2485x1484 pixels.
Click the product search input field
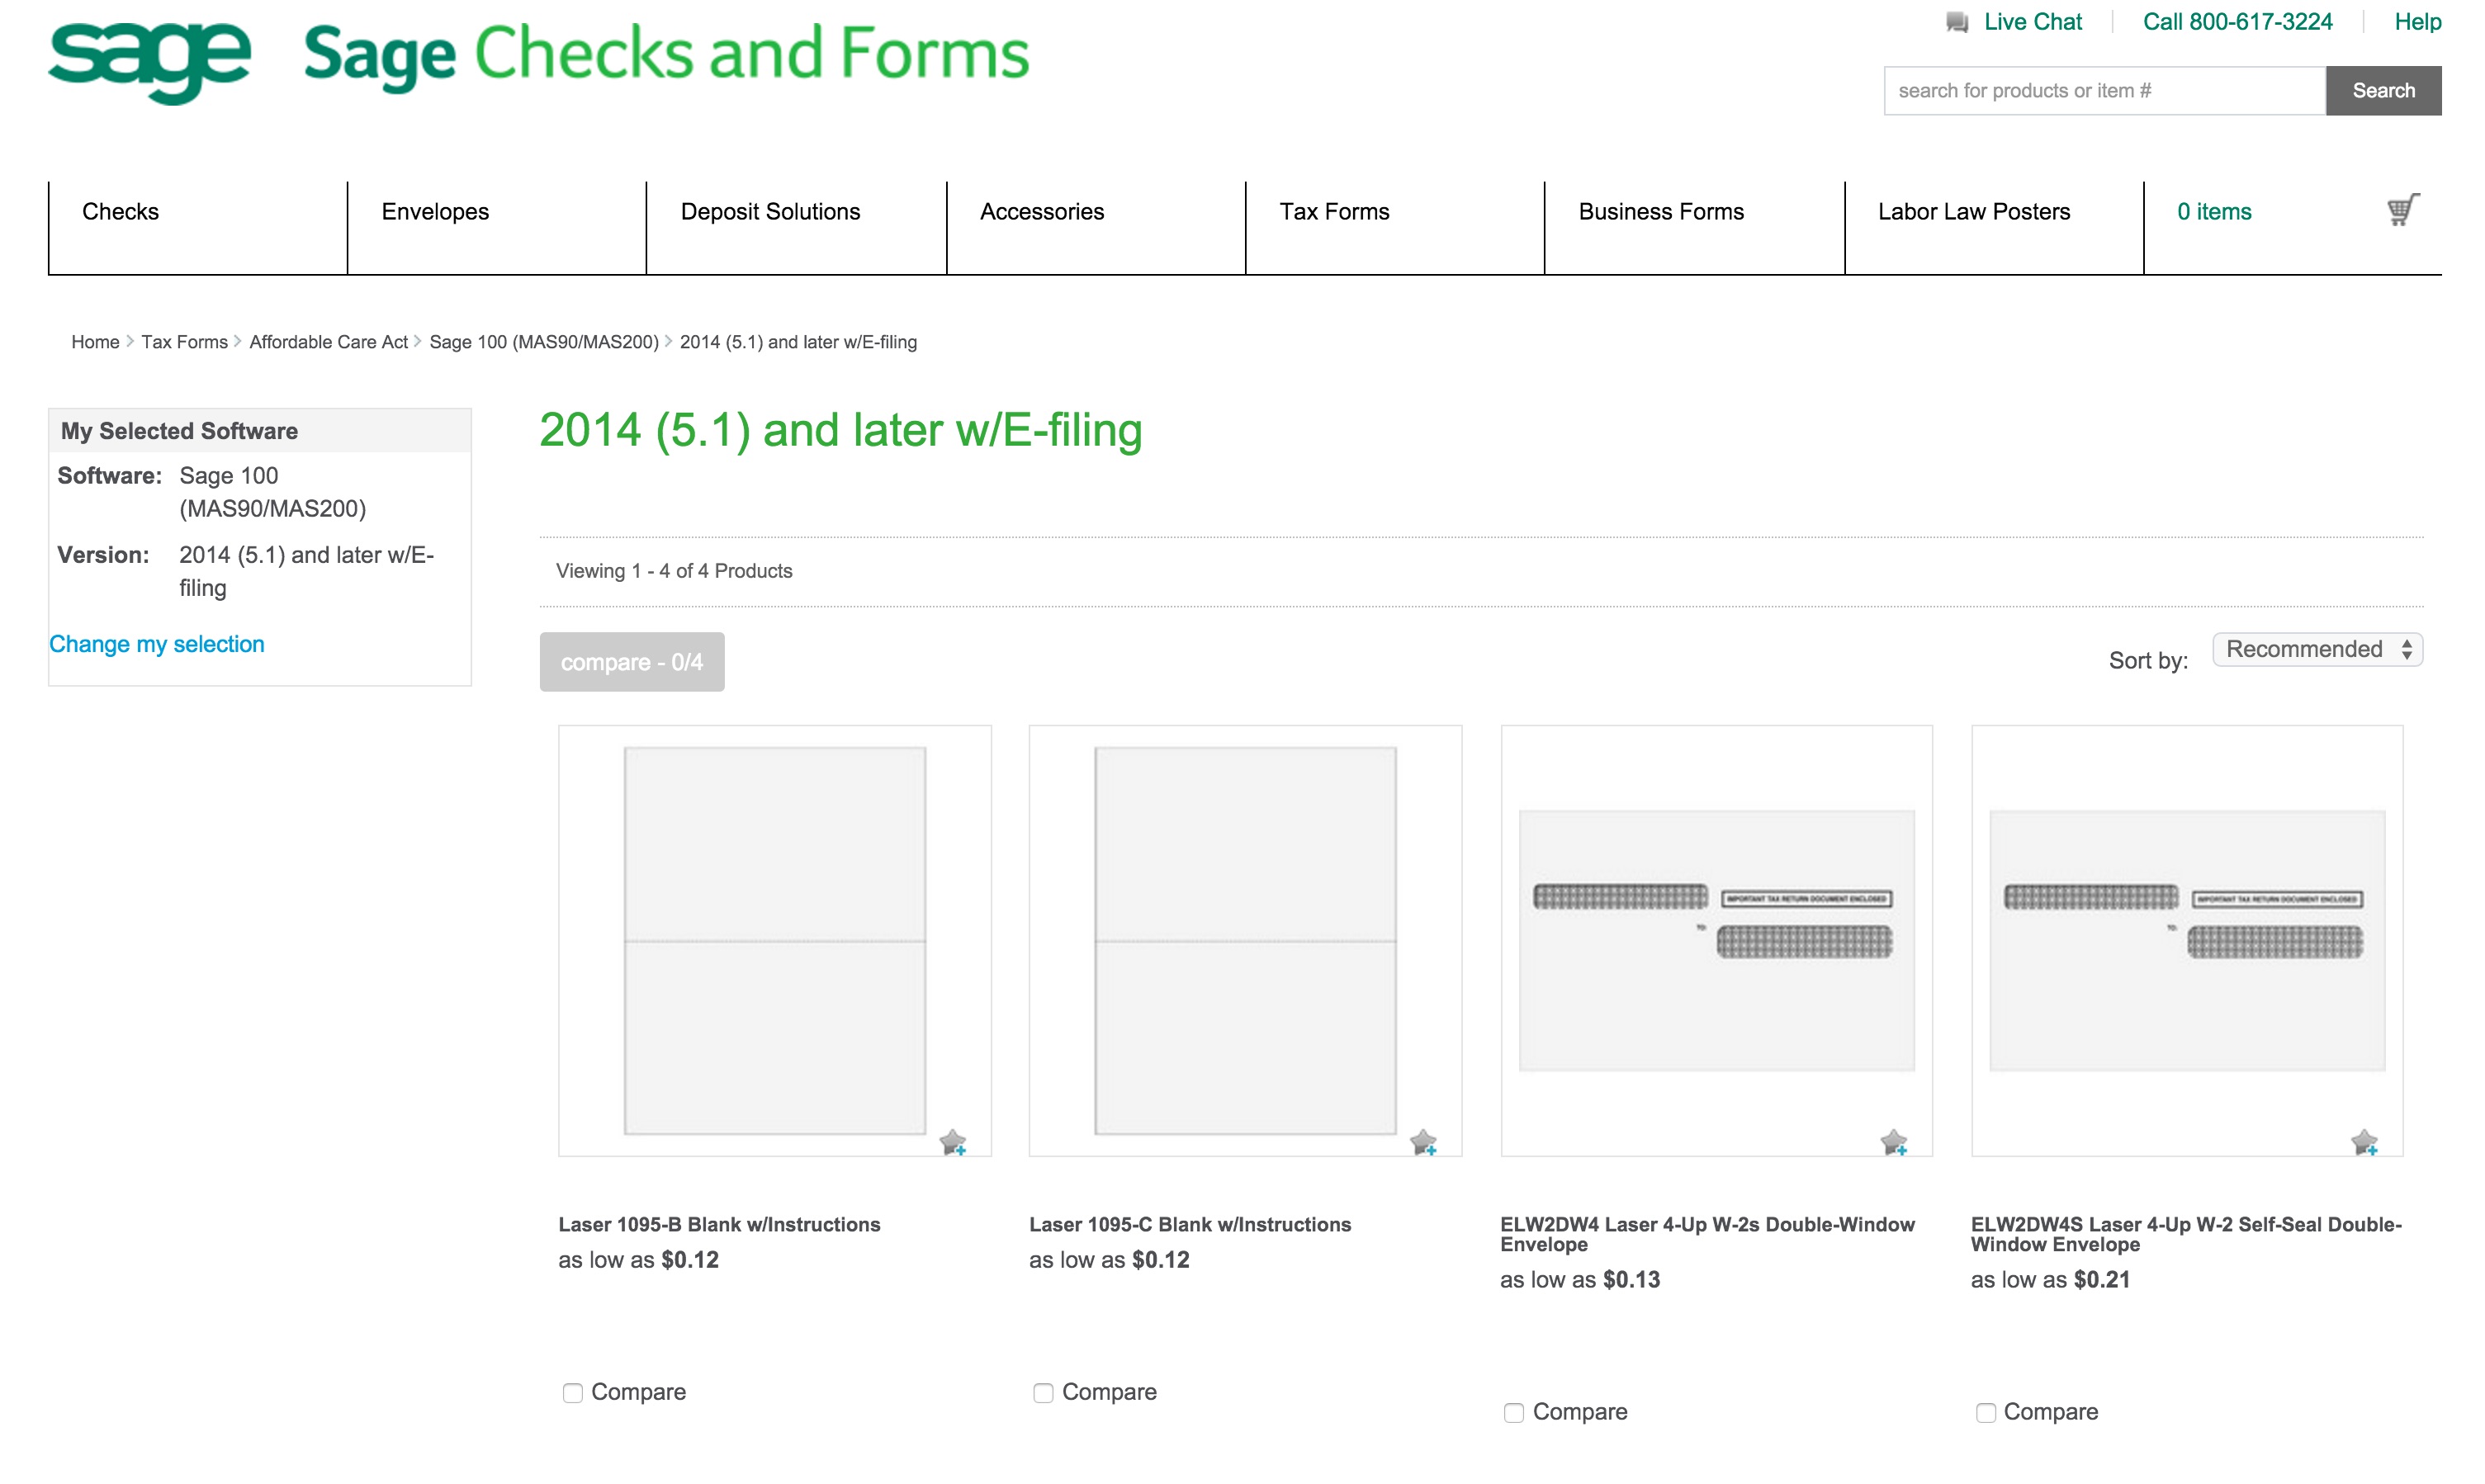[x=2100, y=90]
